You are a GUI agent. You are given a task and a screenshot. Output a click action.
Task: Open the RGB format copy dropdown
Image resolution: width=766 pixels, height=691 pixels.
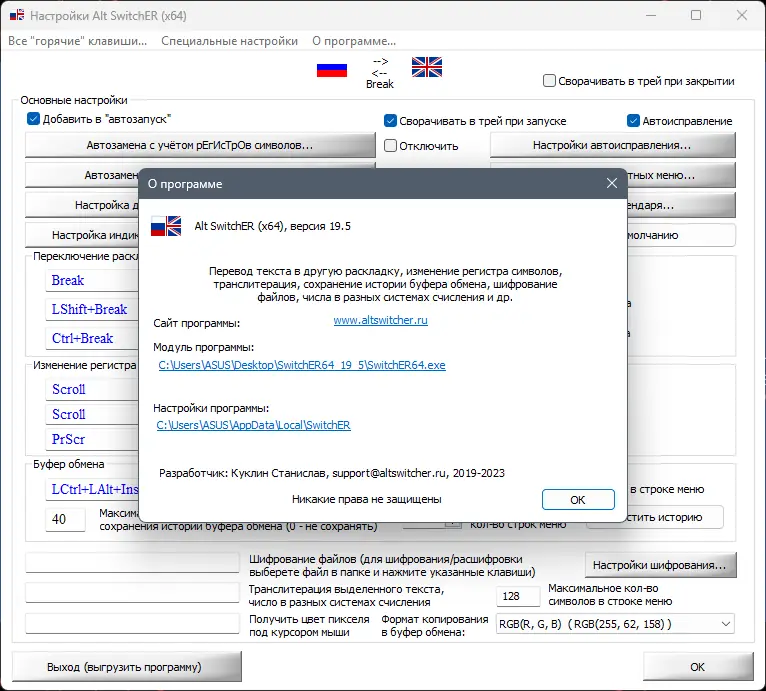click(x=615, y=624)
